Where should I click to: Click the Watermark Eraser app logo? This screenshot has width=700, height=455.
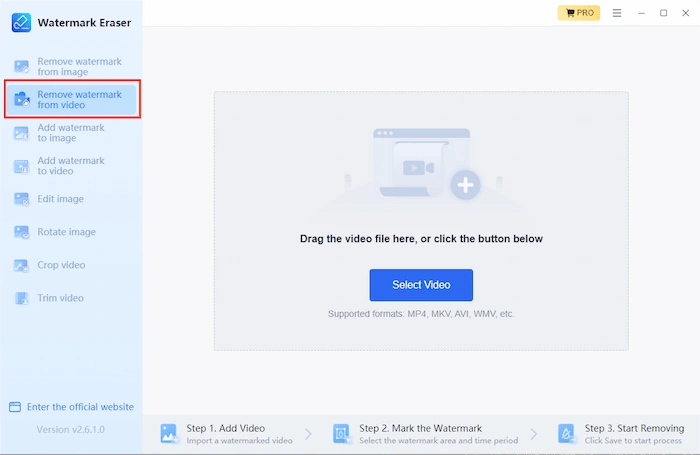coord(21,22)
